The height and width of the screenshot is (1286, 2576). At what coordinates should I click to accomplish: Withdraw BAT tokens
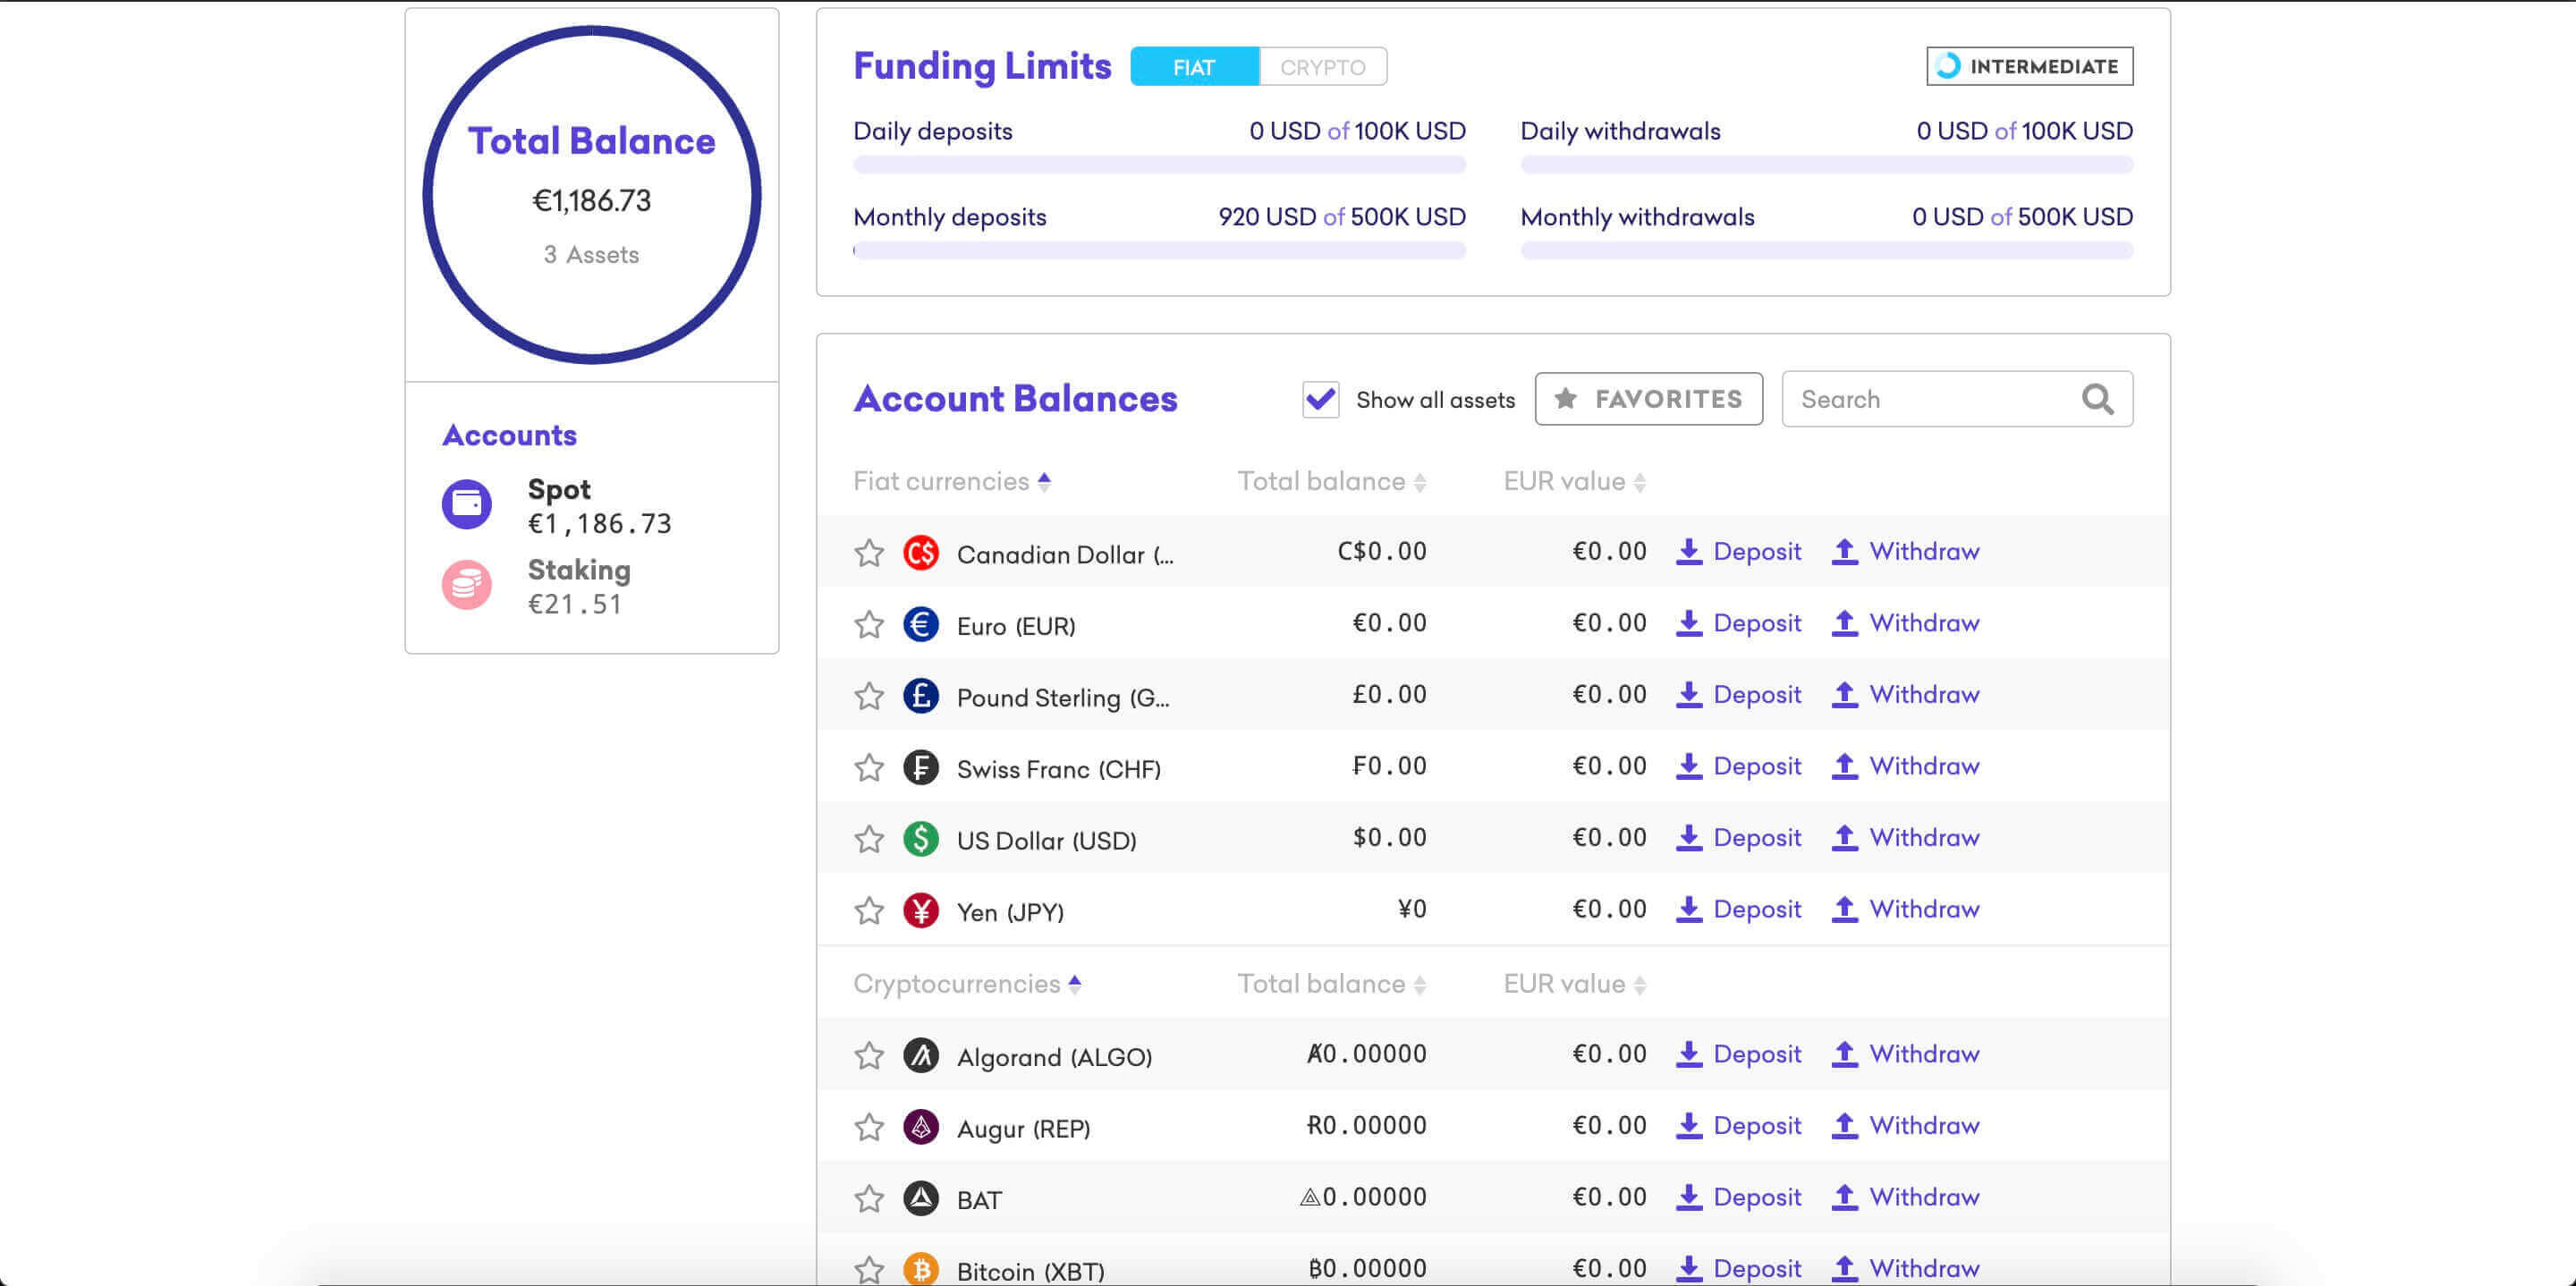1905,1197
